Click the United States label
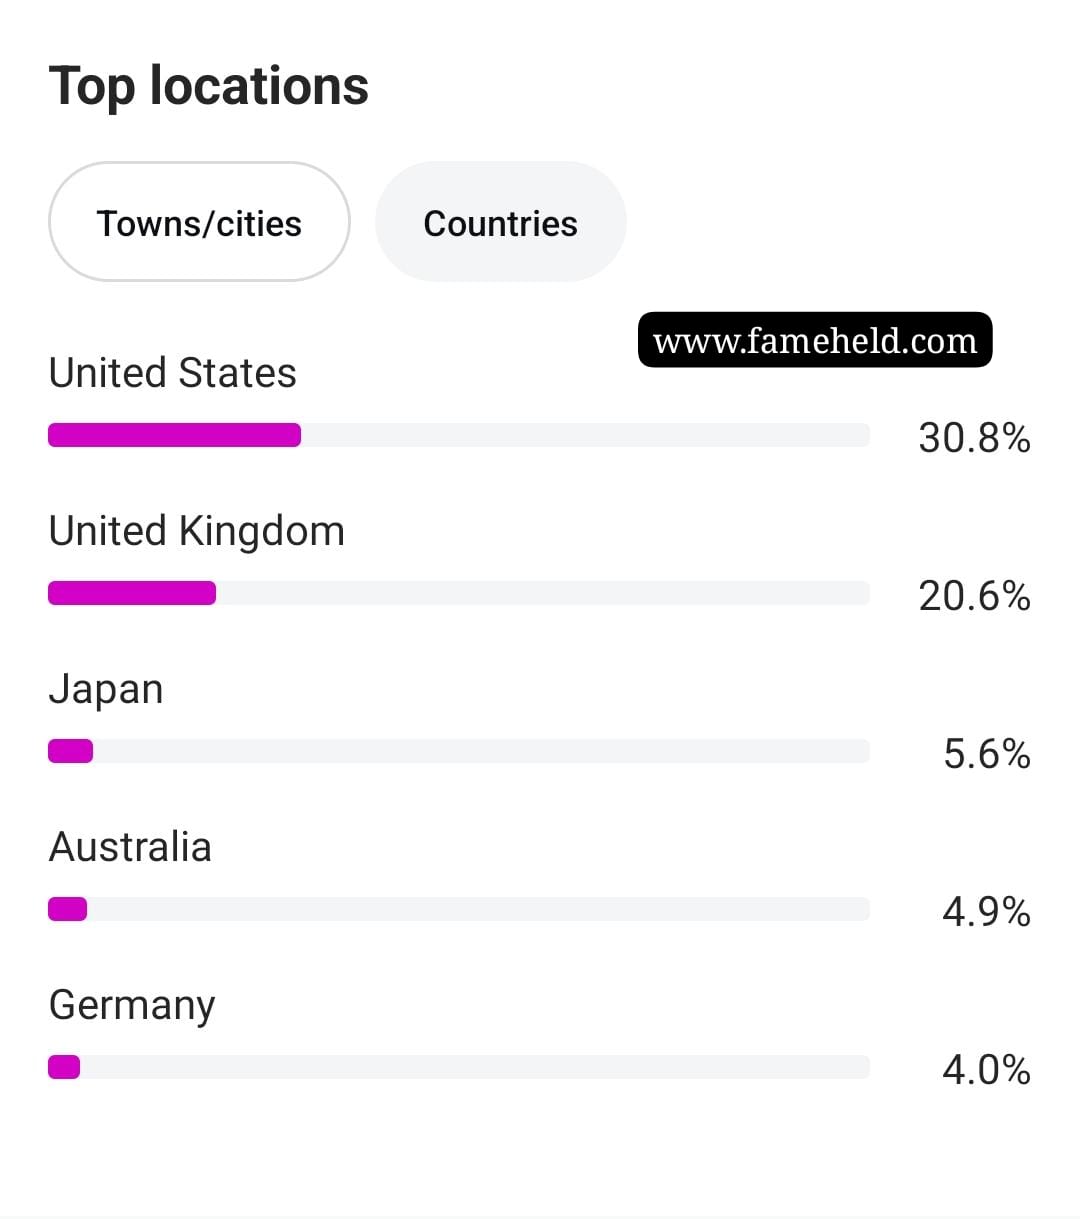 (172, 373)
